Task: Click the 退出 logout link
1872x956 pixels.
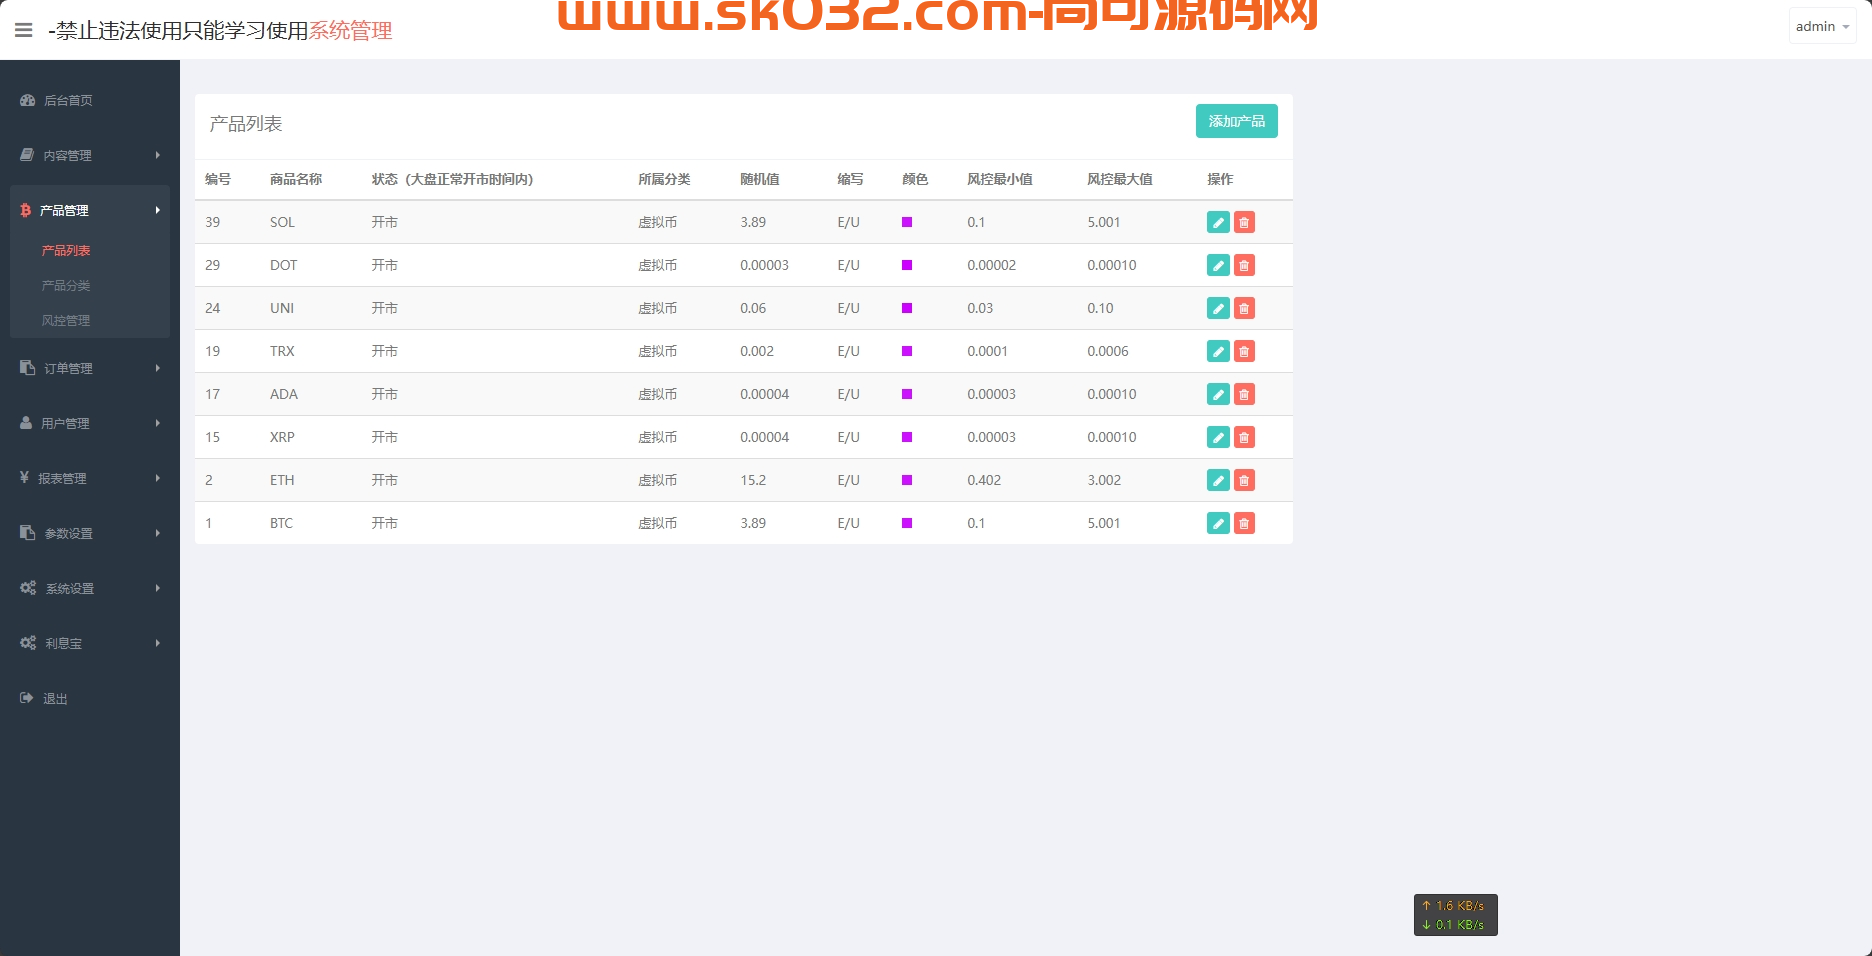Action: tap(55, 699)
